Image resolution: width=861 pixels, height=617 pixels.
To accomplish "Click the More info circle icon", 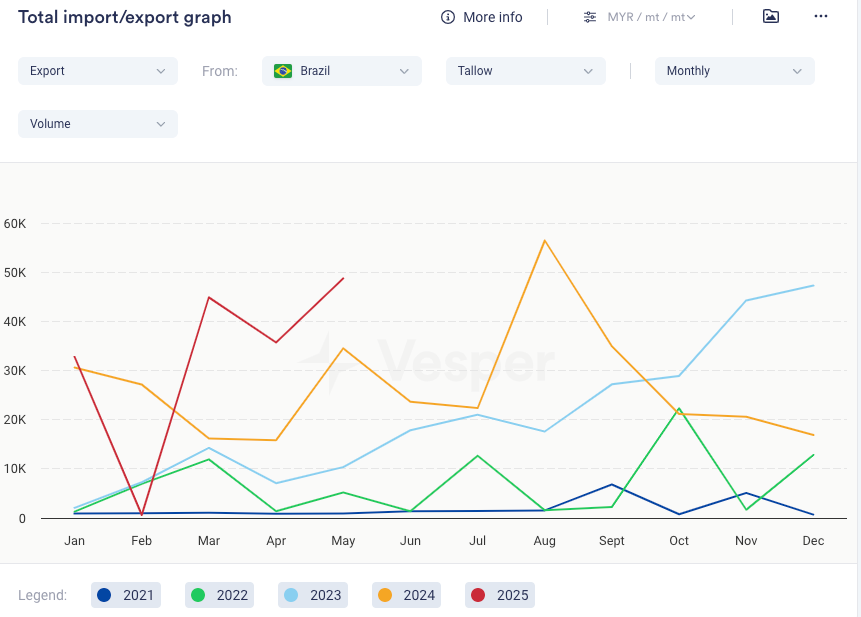I will pos(448,17).
